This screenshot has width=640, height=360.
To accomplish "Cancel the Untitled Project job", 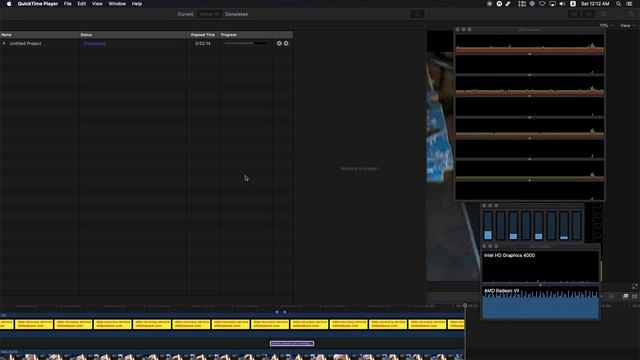I will tap(286, 43).
